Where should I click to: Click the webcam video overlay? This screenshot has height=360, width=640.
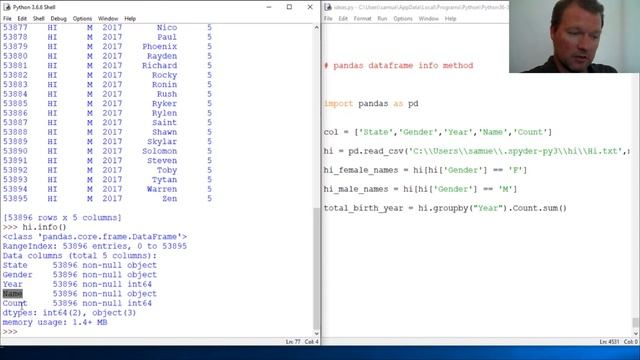(x=574, y=36)
